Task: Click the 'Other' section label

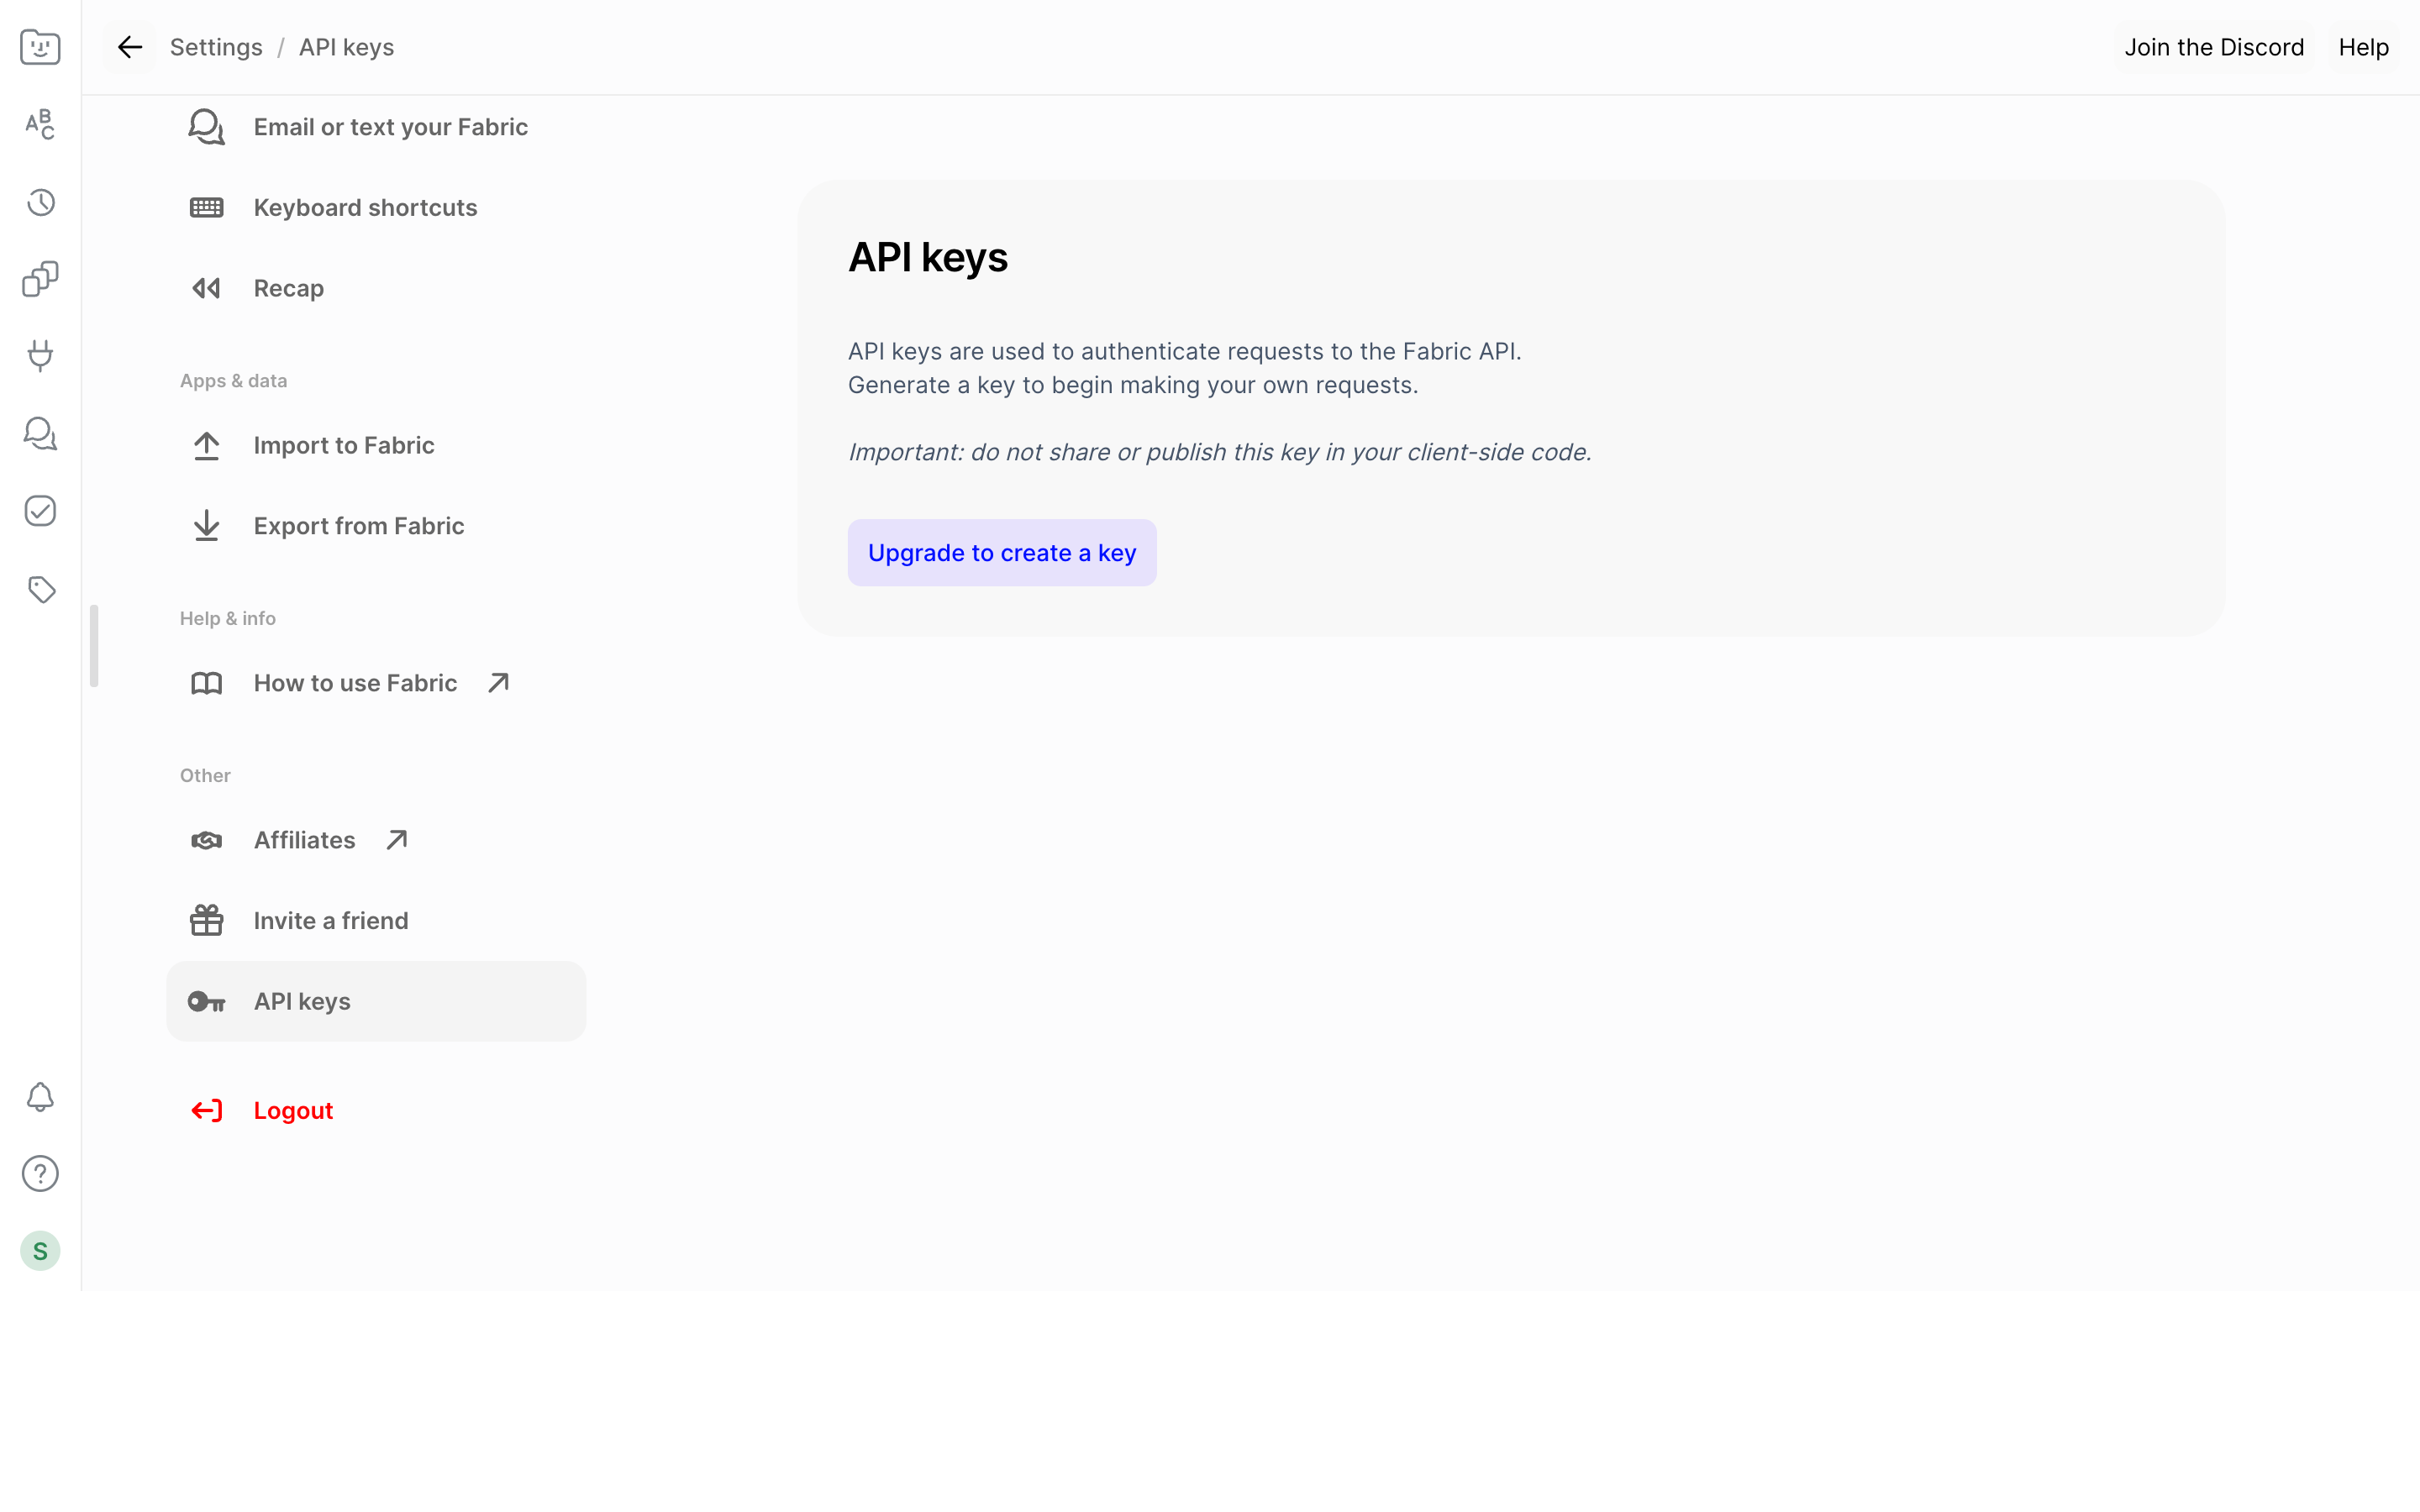Action: coord(205,776)
